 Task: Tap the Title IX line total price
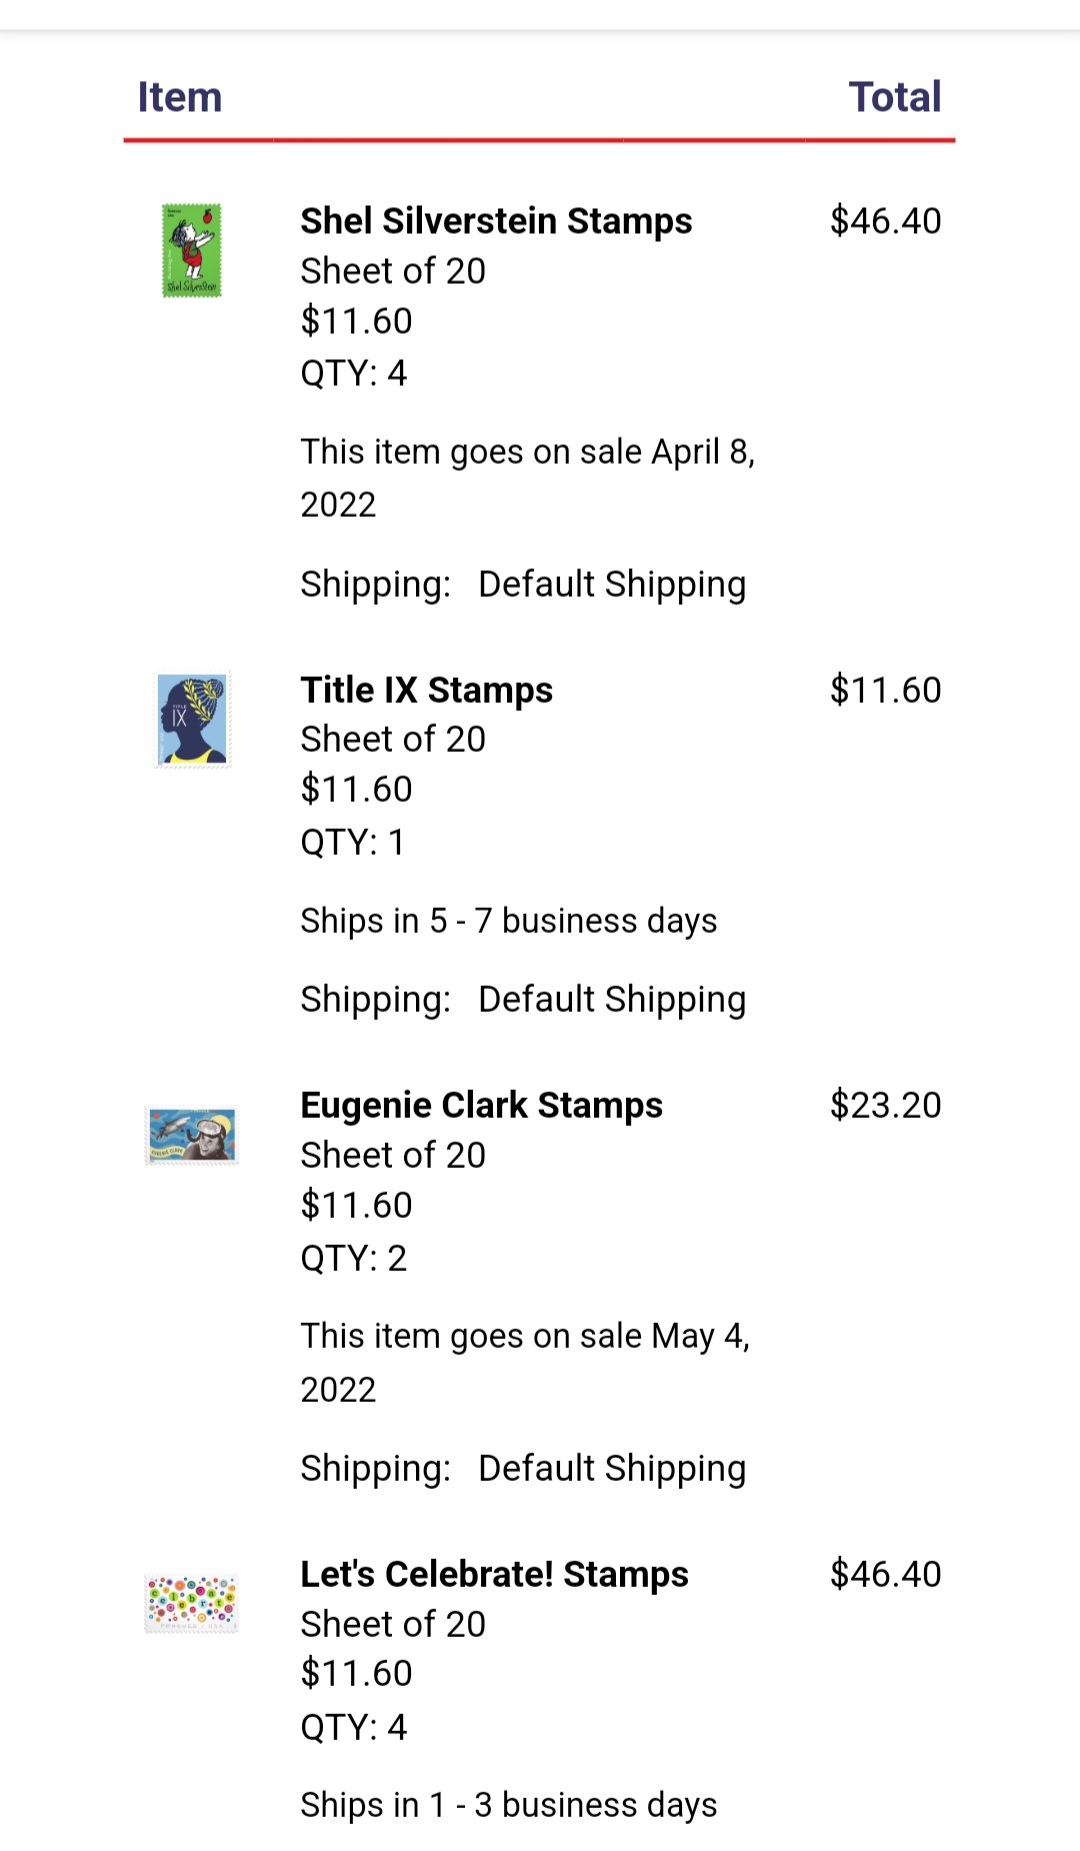(885, 690)
